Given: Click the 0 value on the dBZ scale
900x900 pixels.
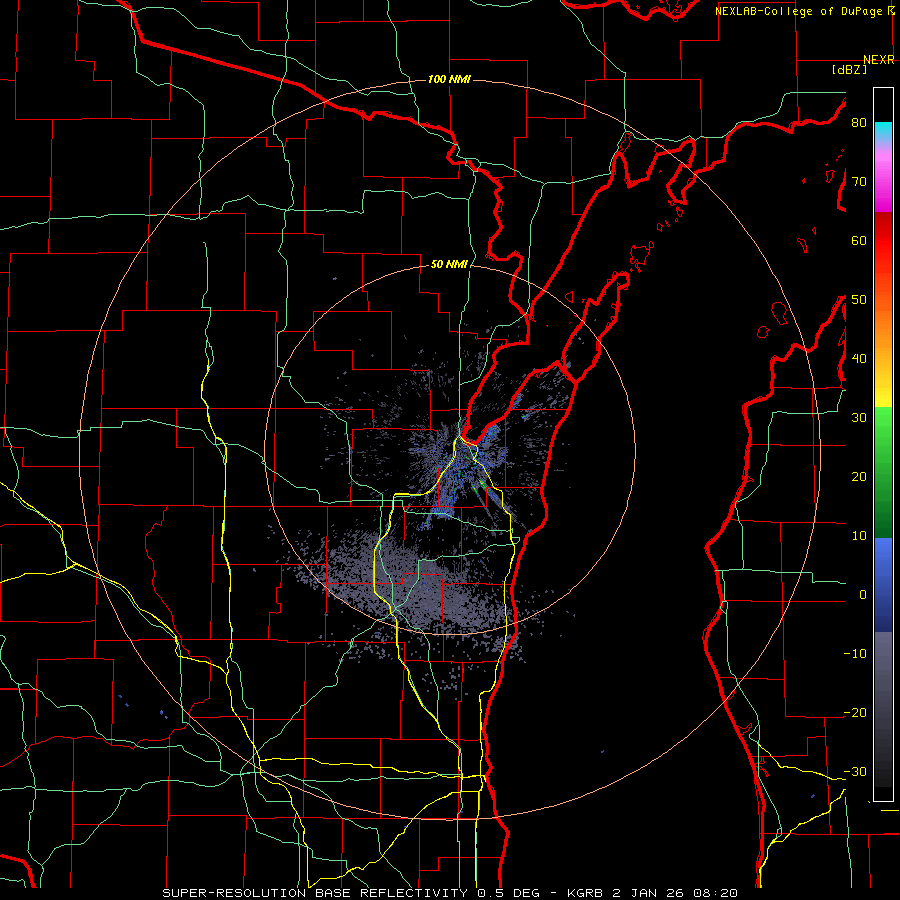Looking at the screenshot, I should click(862, 595).
